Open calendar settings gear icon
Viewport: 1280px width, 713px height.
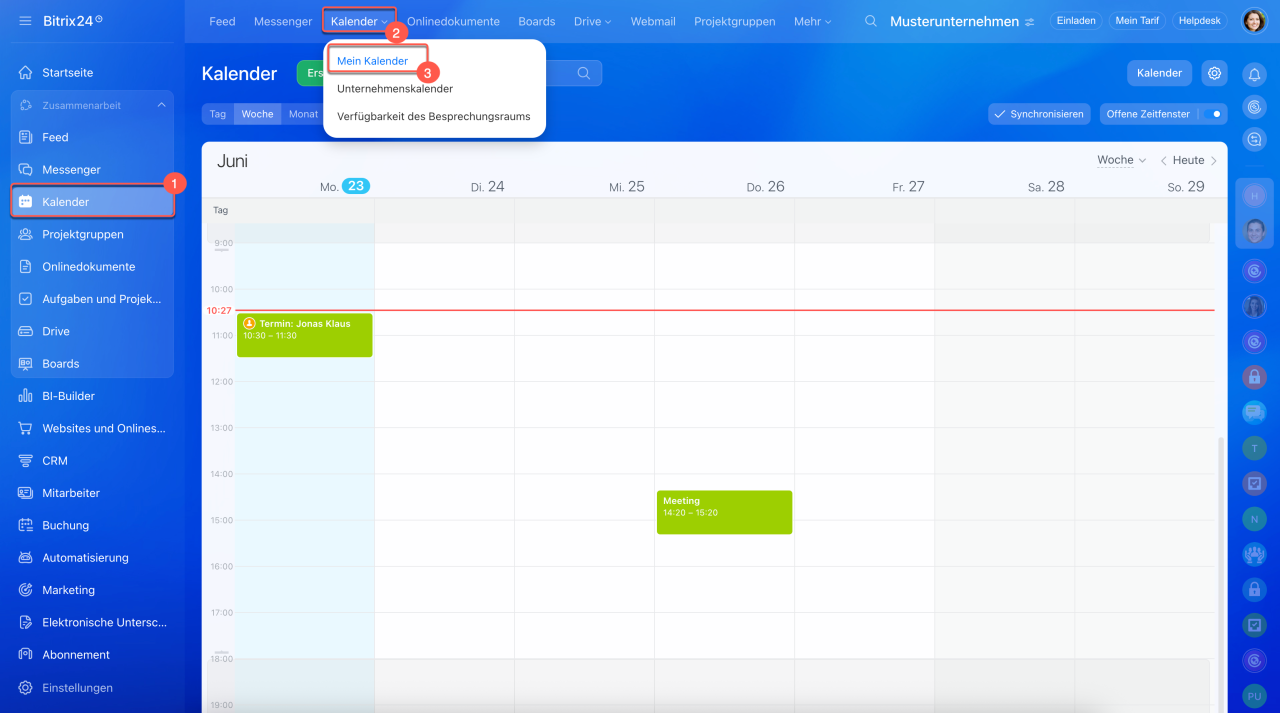click(x=1214, y=73)
